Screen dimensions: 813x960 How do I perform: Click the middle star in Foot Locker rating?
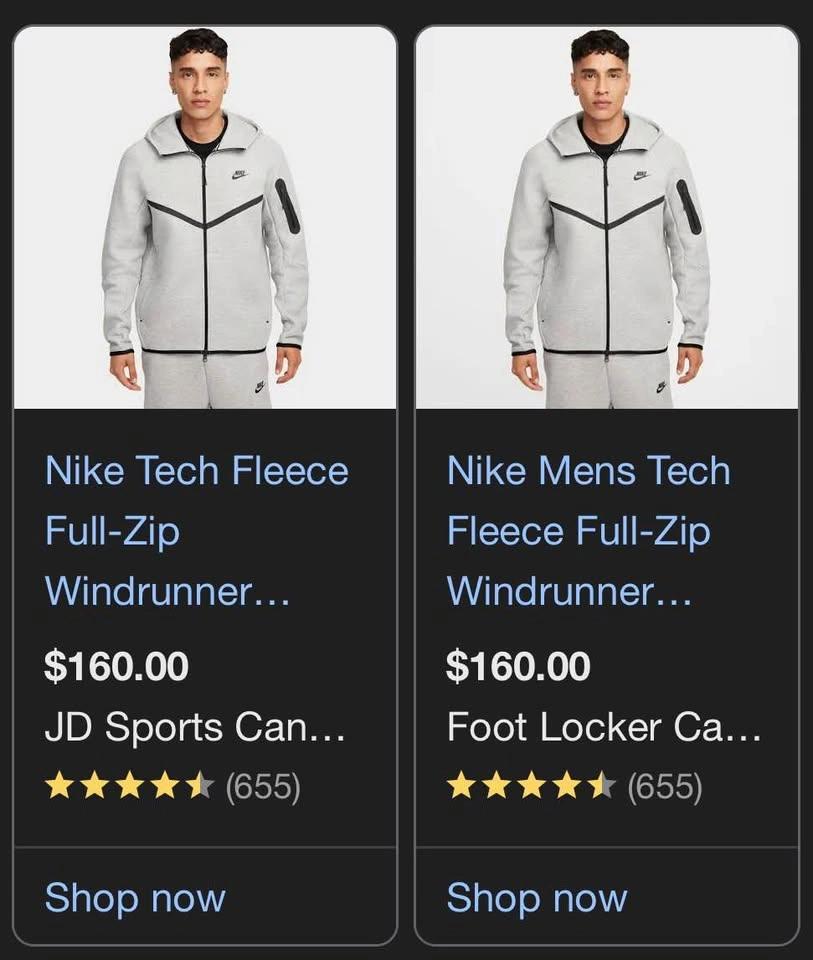532,787
